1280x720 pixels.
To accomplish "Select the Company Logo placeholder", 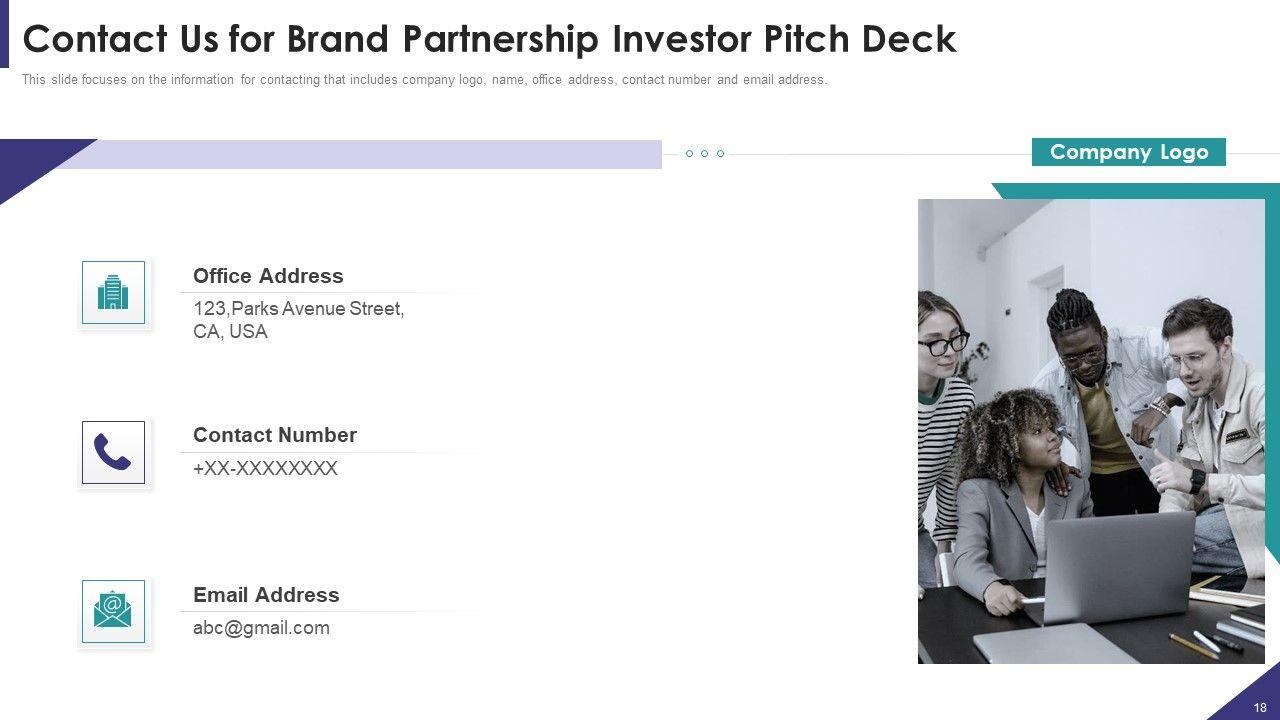I will click(x=1128, y=152).
